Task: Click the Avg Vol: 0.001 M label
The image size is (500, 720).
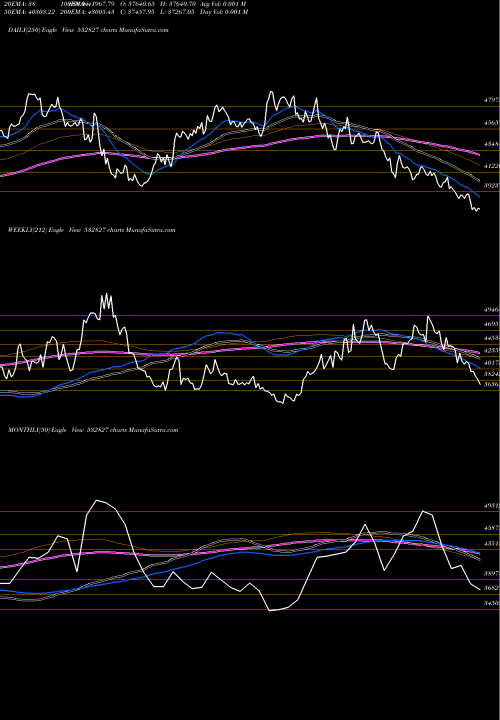Action: pos(224,4)
